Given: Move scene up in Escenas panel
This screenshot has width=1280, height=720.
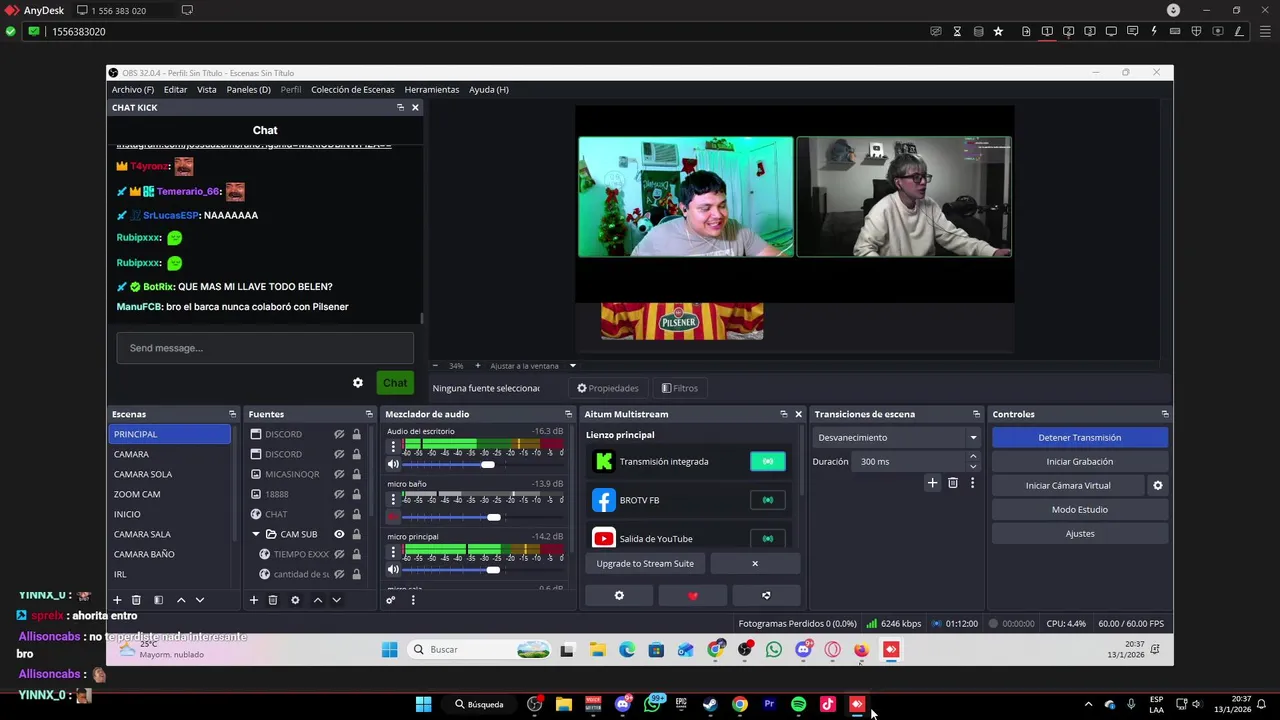Looking at the screenshot, I should coord(181,600).
